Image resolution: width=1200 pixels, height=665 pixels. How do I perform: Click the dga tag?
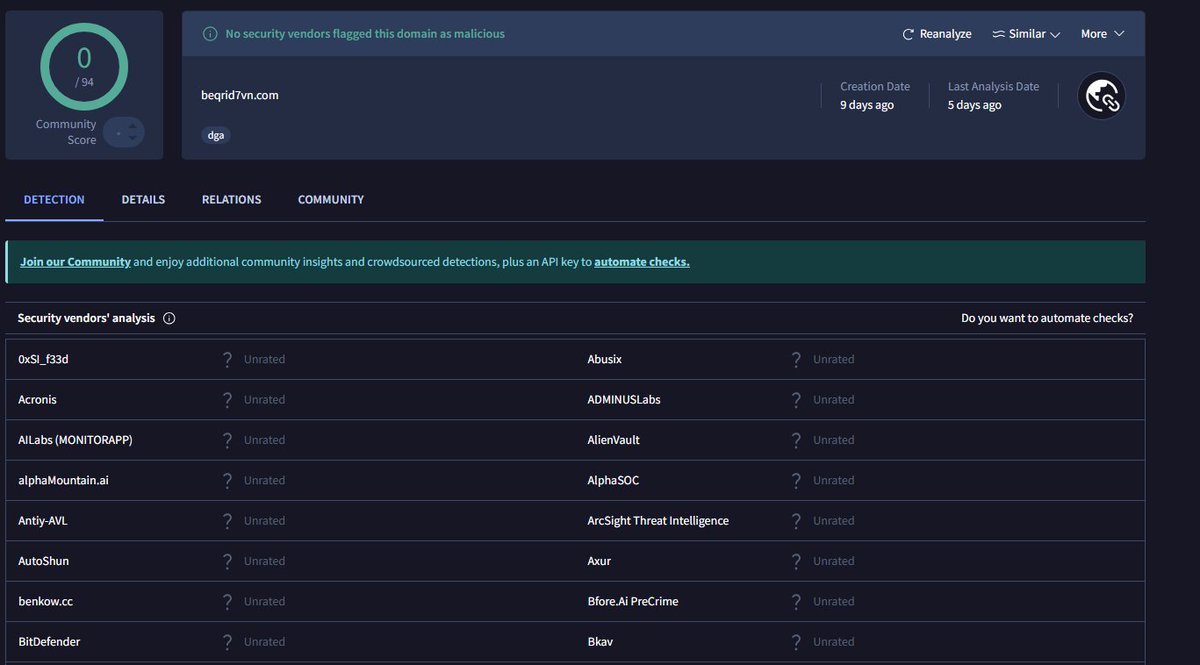point(216,135)
